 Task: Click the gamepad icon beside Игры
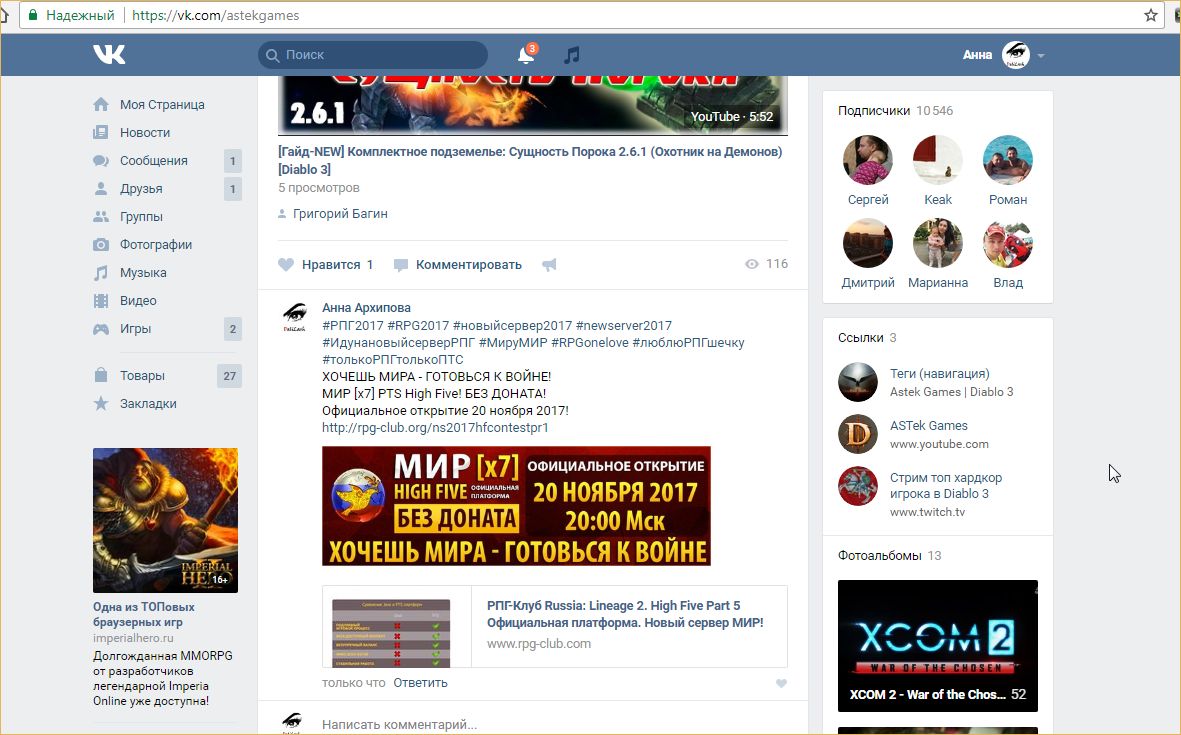[101, 329]
